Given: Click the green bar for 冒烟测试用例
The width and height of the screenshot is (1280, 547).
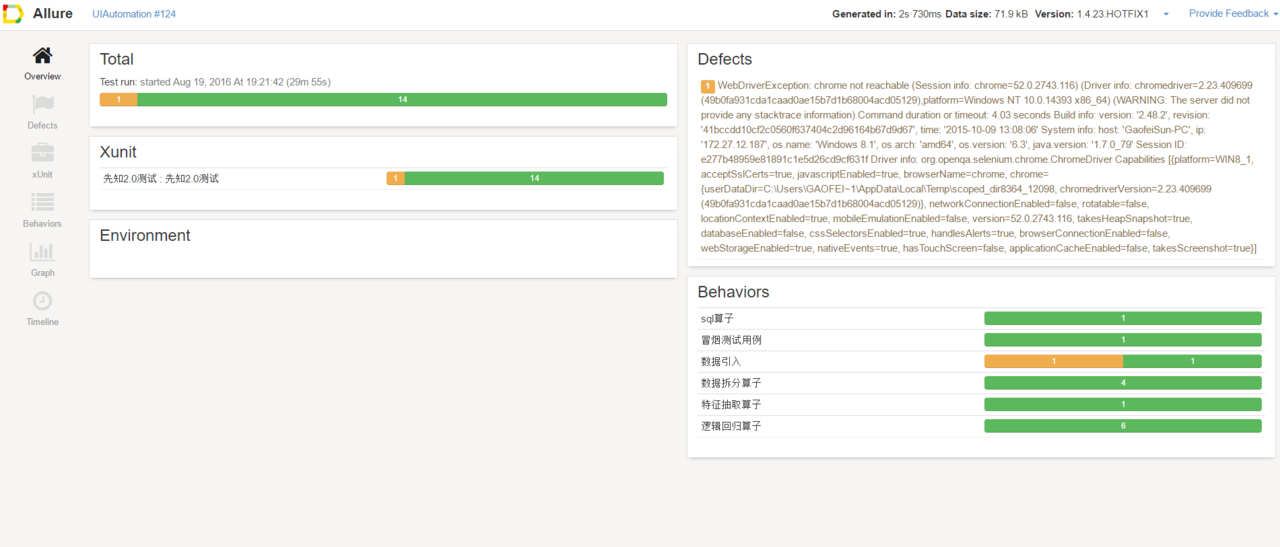Looking at the screenshot, I should click(1123, 340).
